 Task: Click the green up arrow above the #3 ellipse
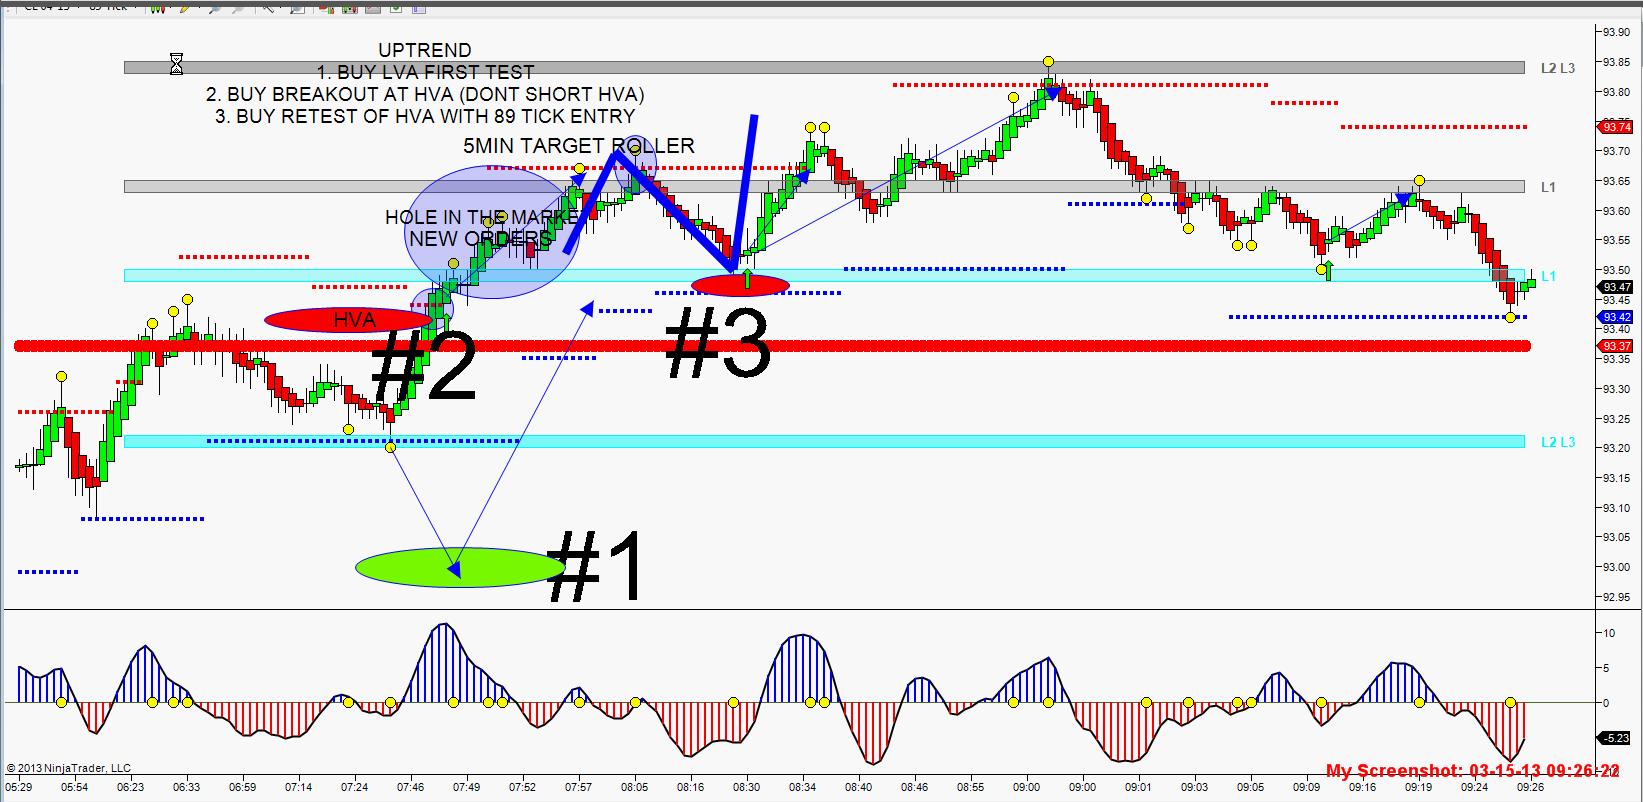[747, 278]
